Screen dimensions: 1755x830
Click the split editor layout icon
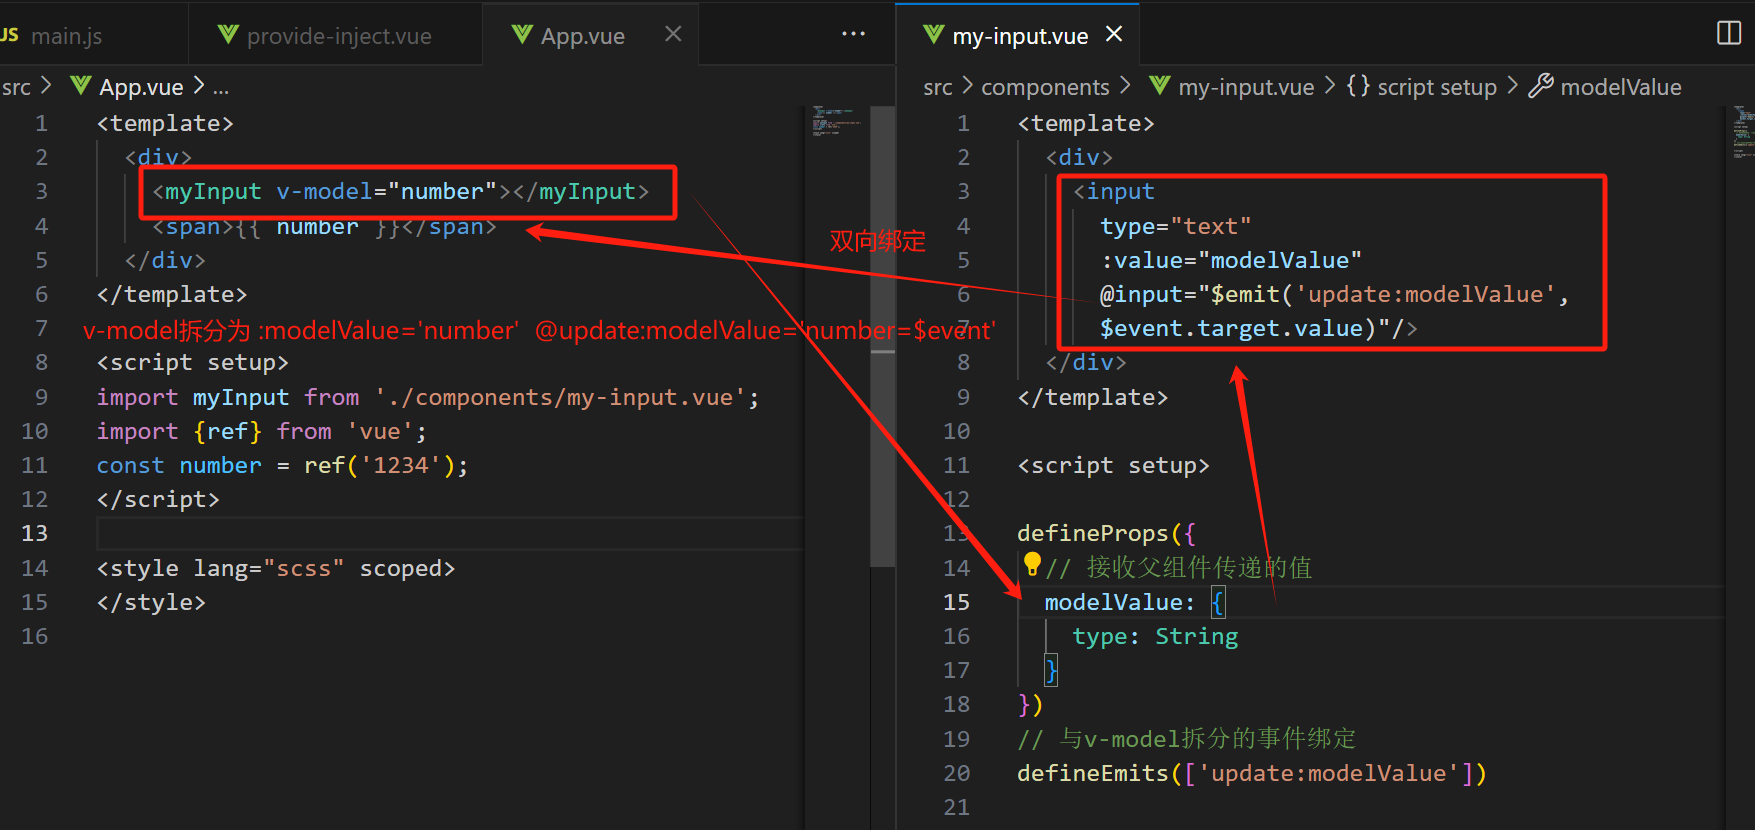click(x=1729, y=33)
